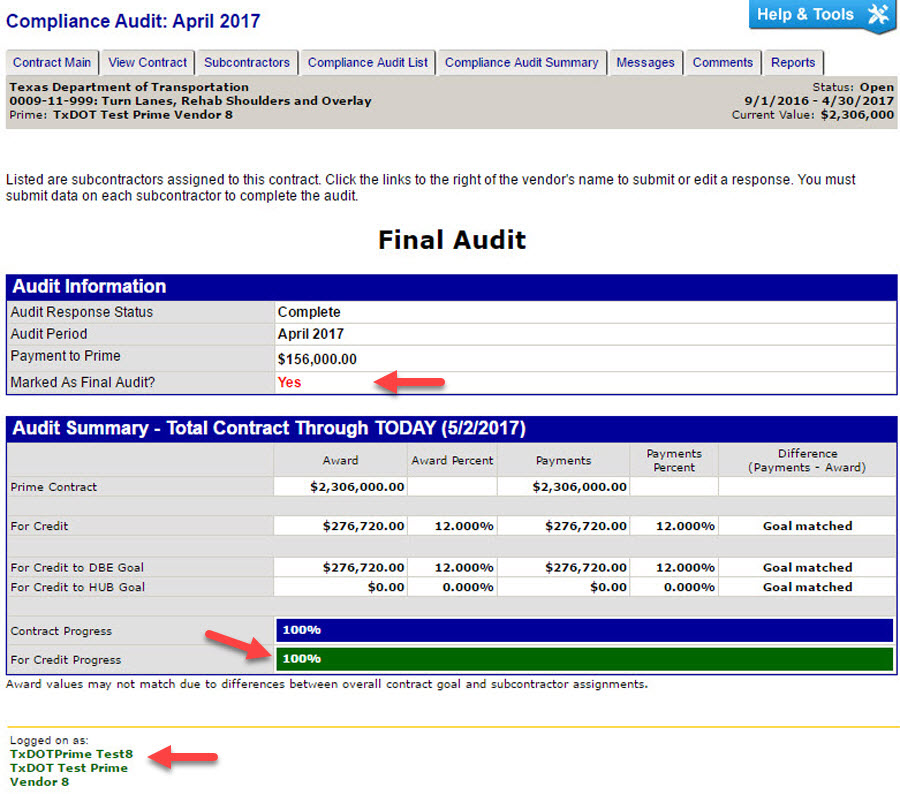Click the Goal matched cell for DBE Goal

[807, 567]
